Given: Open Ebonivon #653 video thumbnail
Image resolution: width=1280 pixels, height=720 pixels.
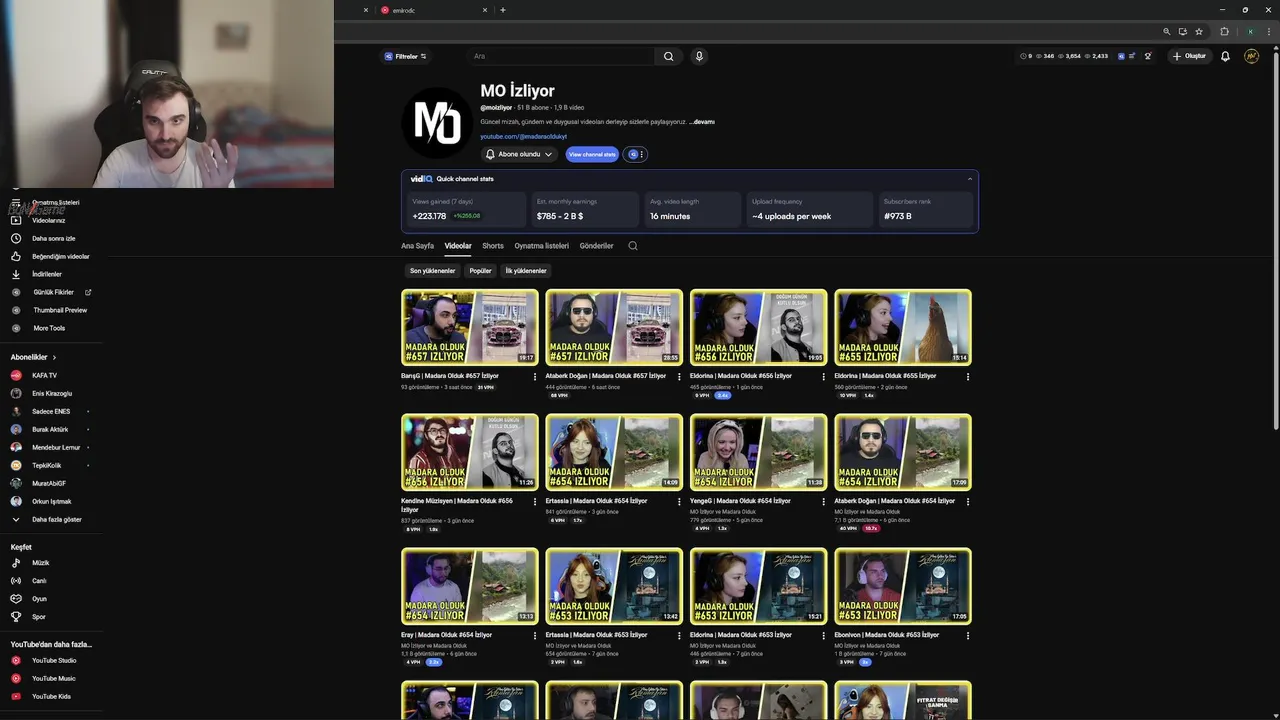Looking at the screenshot, I should tap(903, 586).
